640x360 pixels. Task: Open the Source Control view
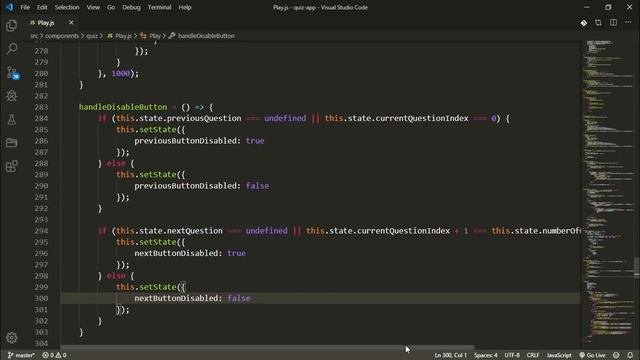pos(12,73)
